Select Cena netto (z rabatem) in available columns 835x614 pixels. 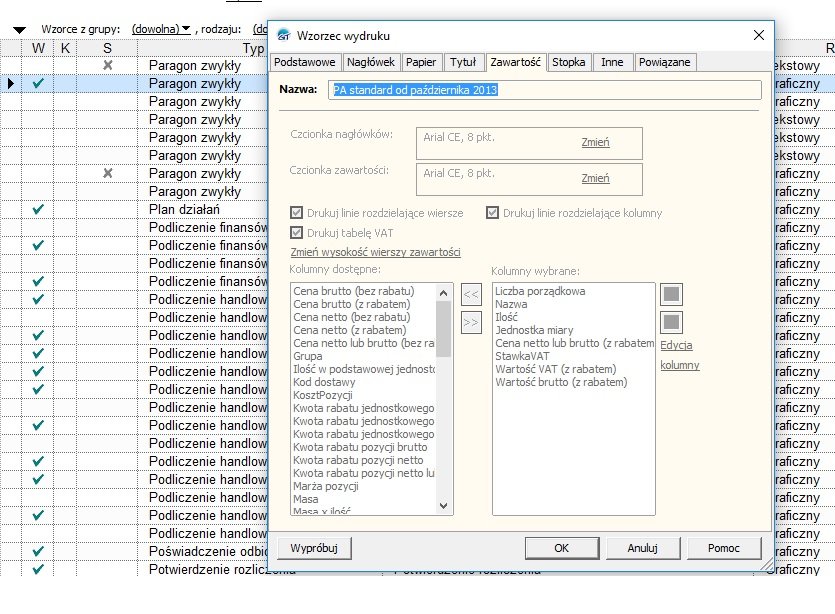tap(350, 330)
